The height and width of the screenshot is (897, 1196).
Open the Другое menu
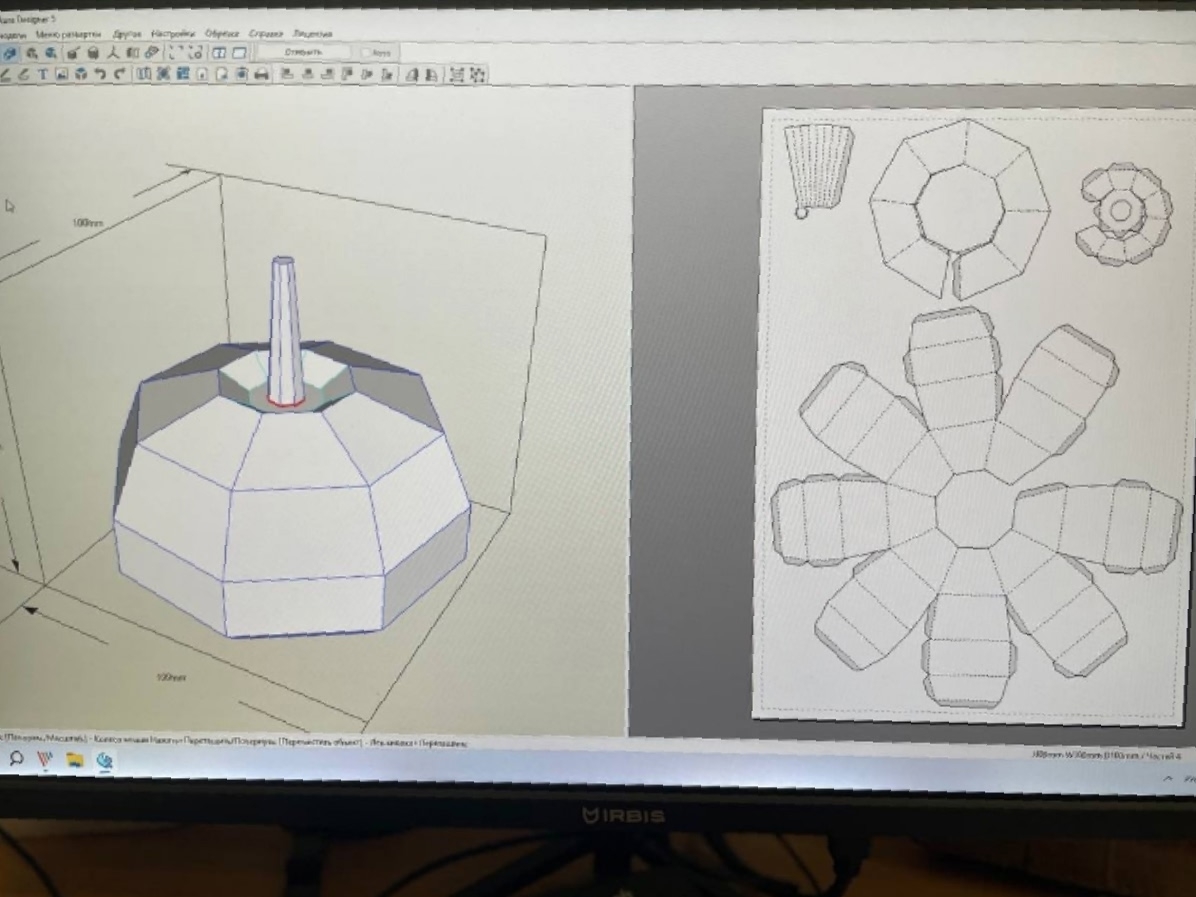[128, 34]
